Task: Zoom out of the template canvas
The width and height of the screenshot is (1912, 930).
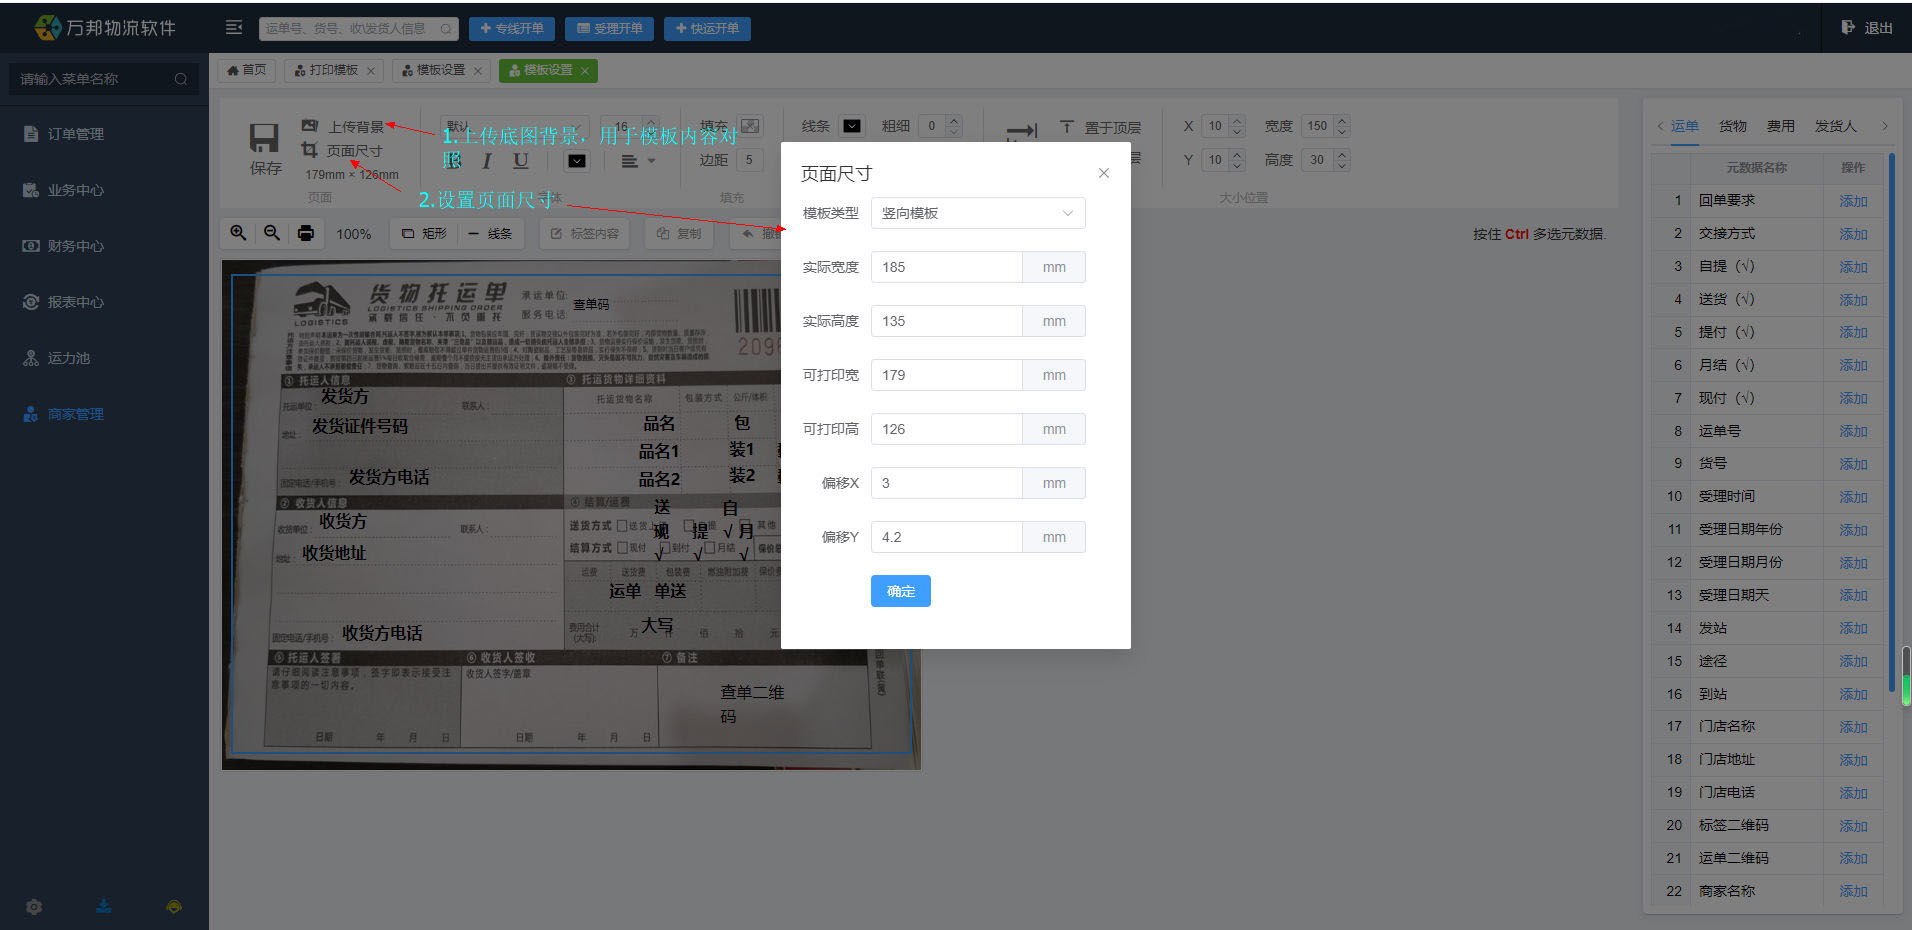Action: click(x=272, y=233)
